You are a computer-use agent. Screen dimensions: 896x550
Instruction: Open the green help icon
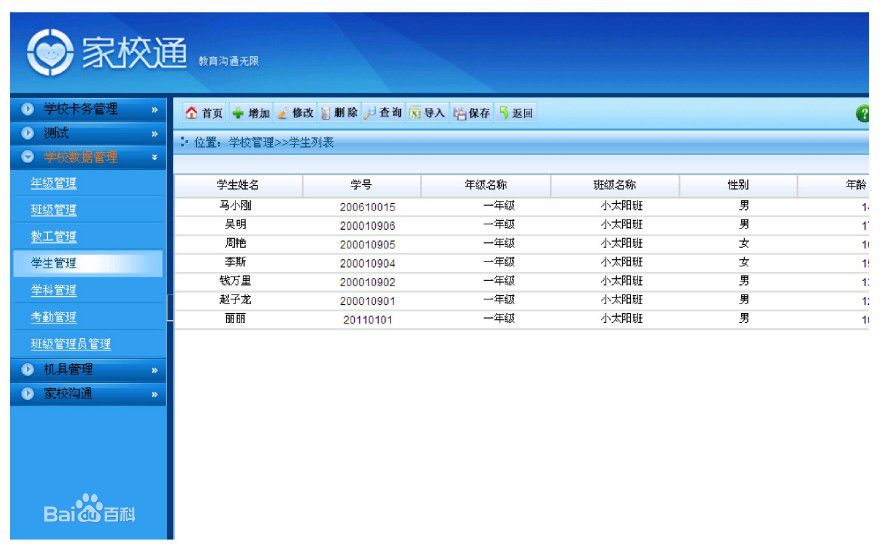pyautogui.click(x=862, y=113)
